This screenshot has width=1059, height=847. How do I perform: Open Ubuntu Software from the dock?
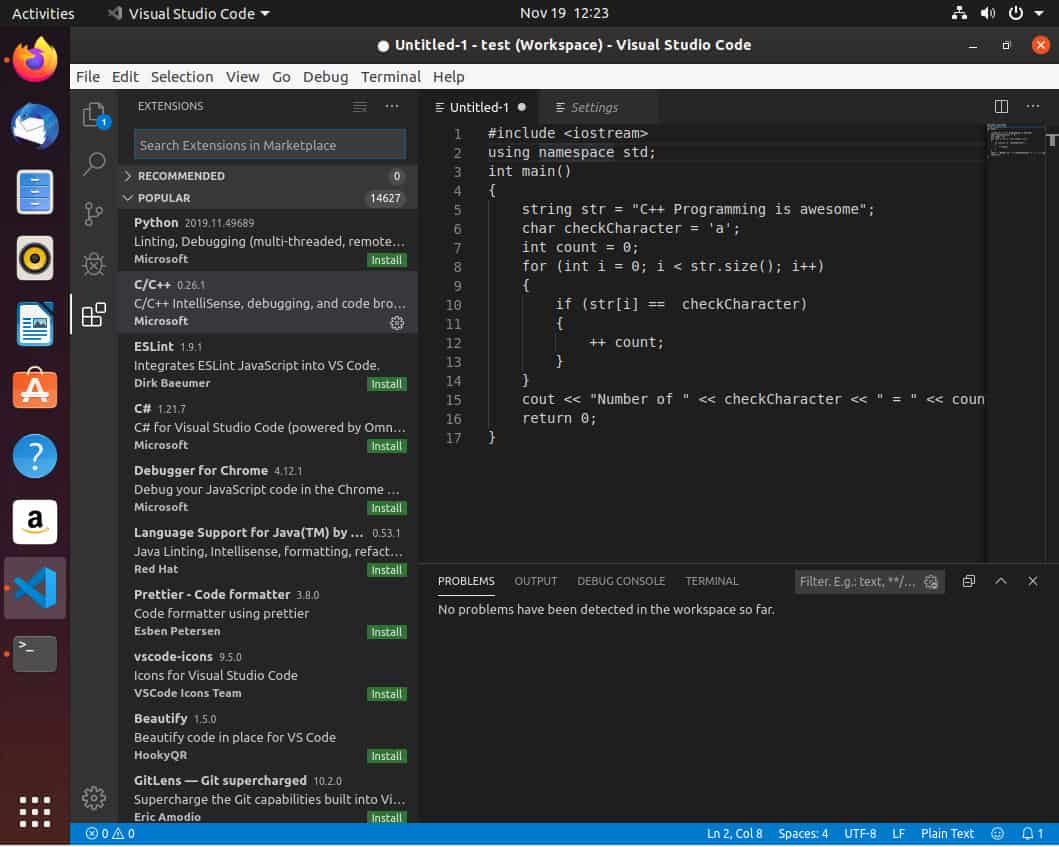coord(35,390)
